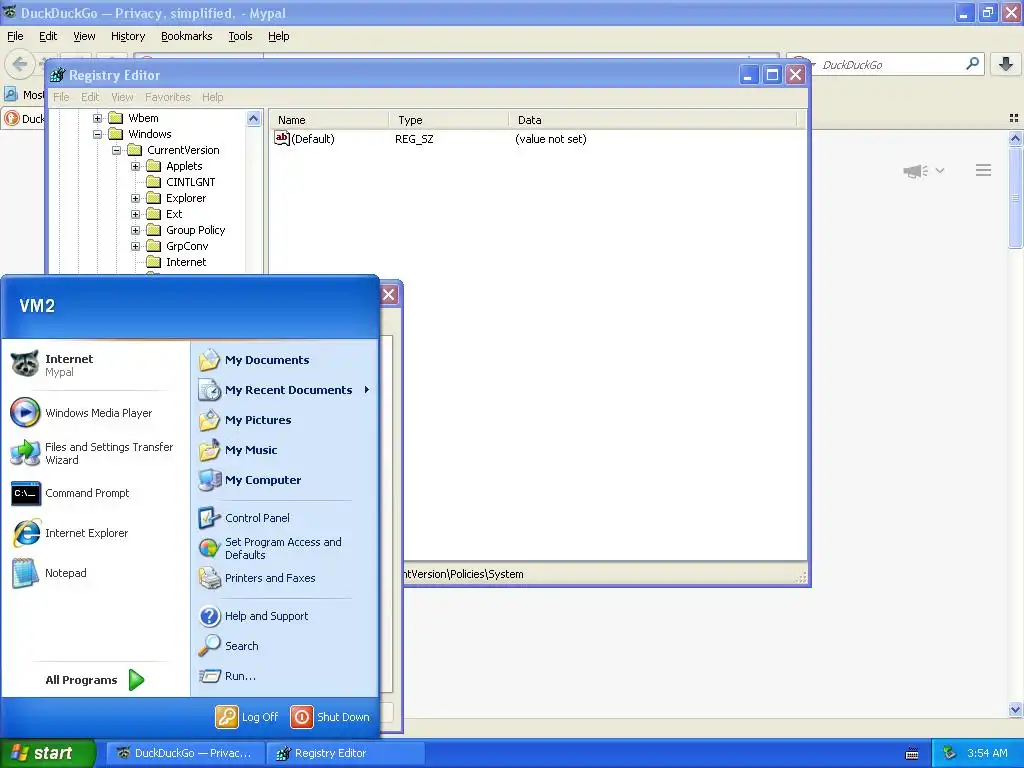Open Mypal Tools menu
The image size is (1024, 768).
coord(240,36)
